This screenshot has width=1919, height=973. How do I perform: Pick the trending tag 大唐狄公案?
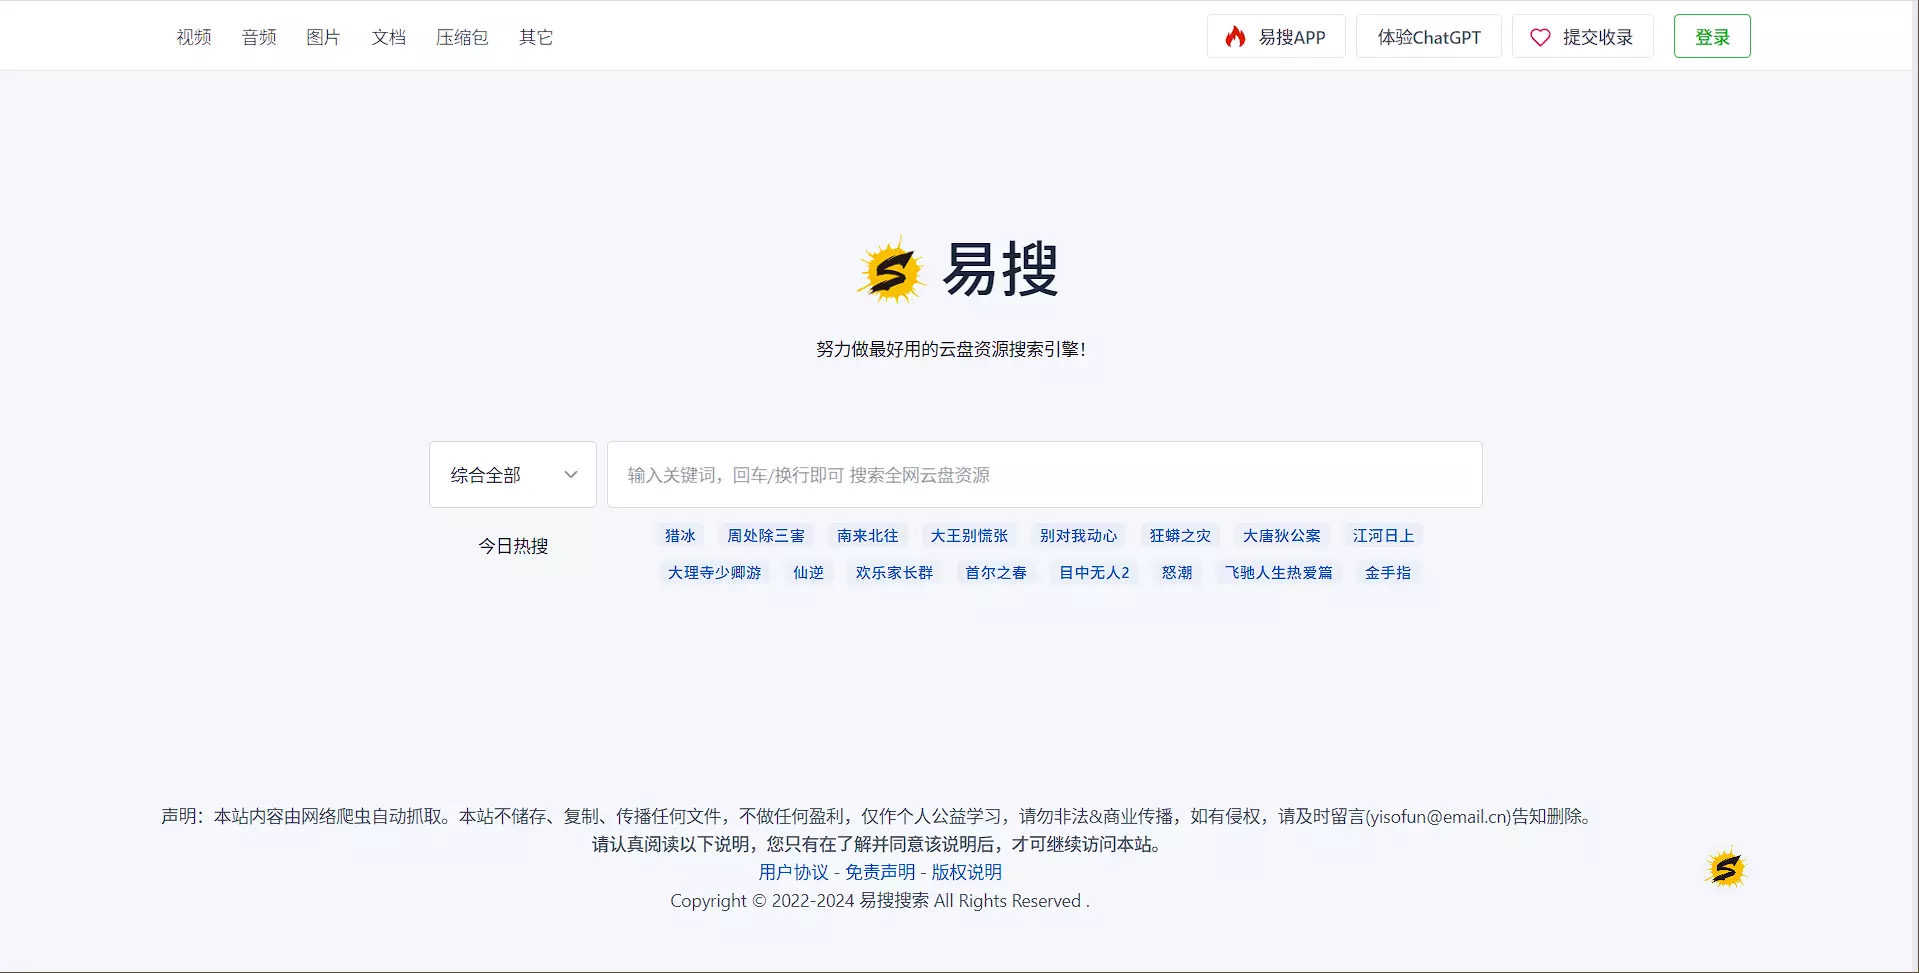(1281, 536)
